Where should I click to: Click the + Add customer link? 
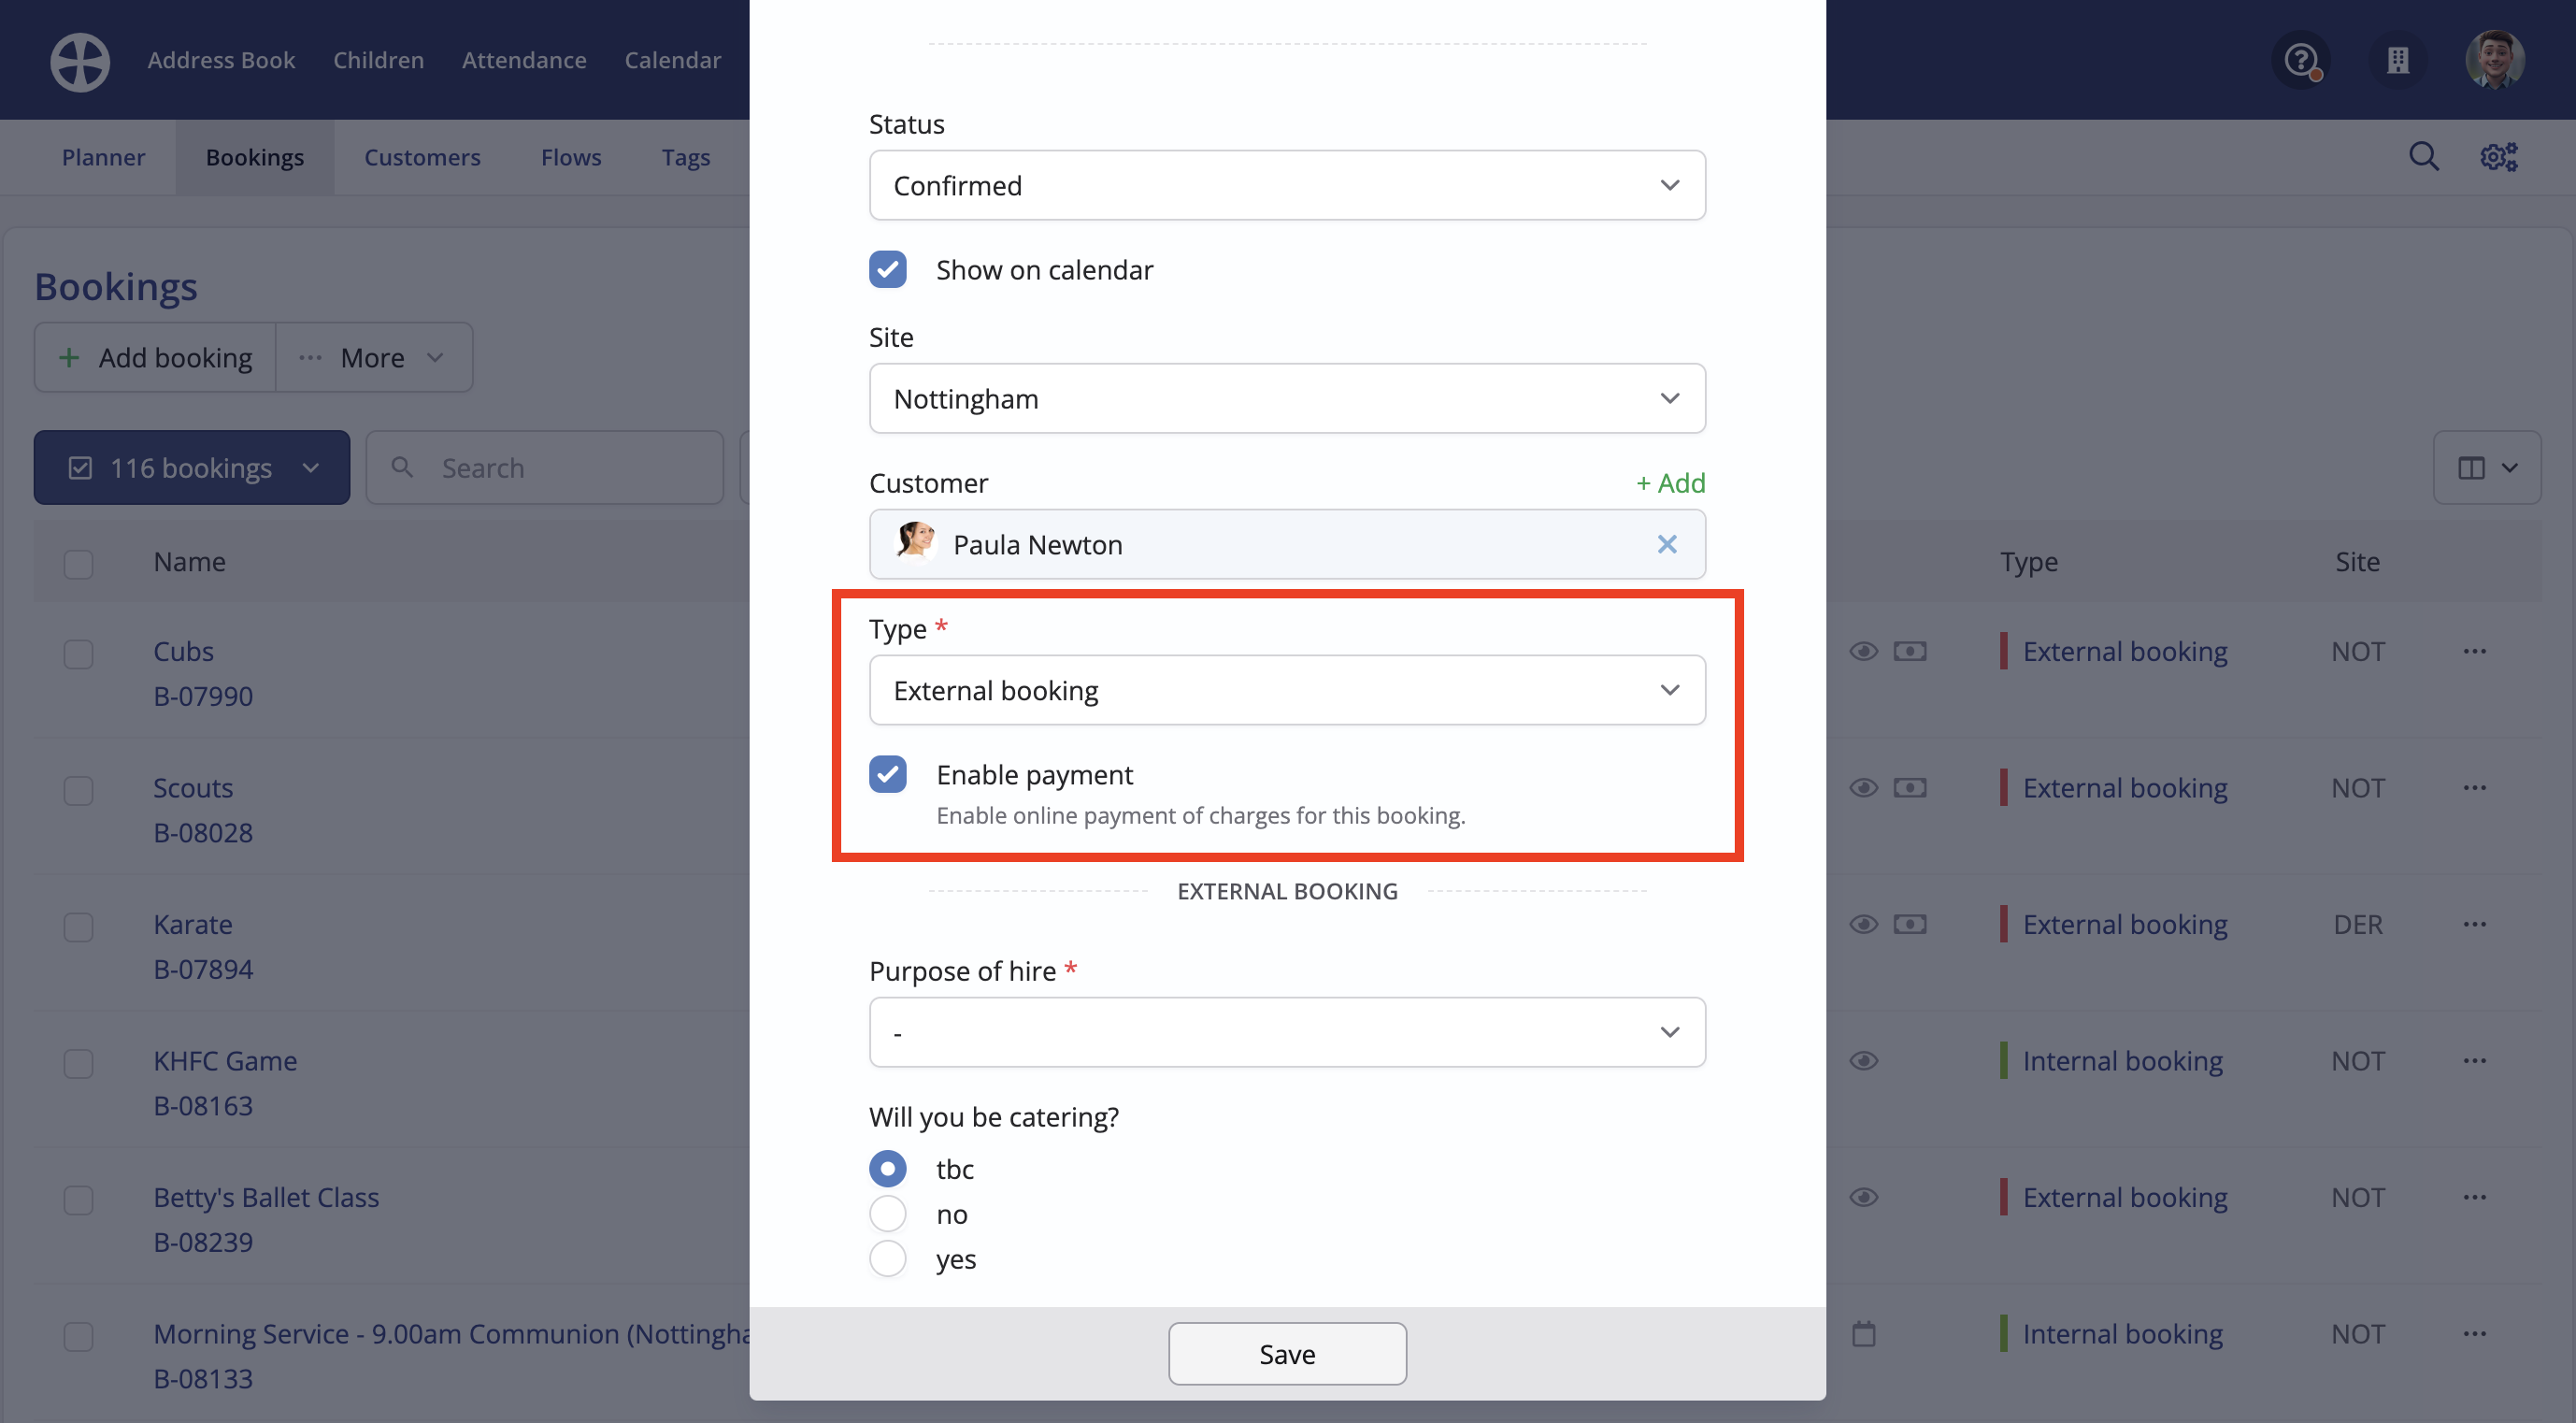(x=1670, y=483)
